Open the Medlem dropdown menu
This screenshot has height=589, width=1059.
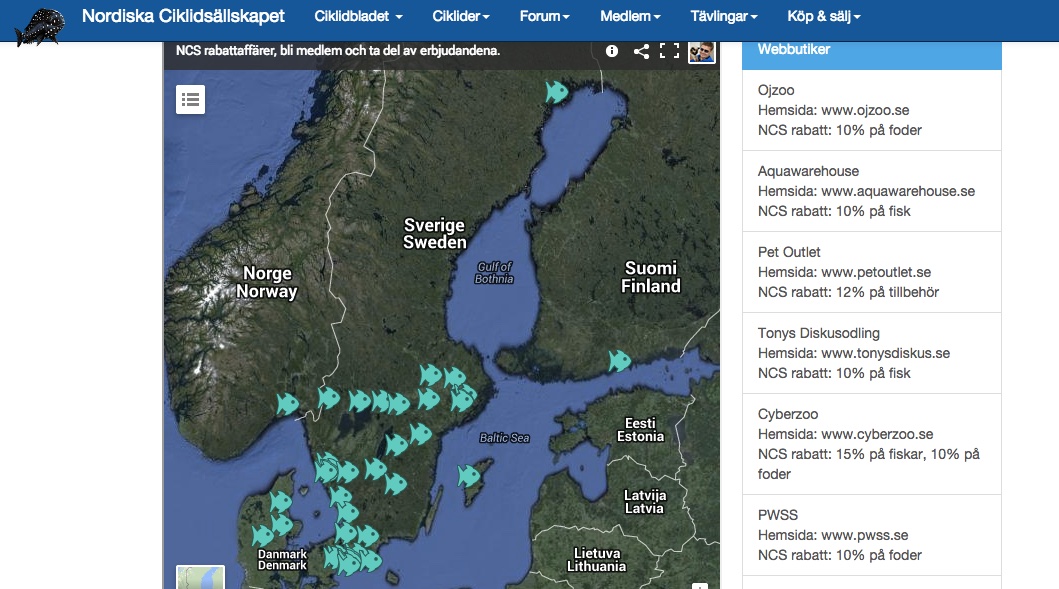tap(630, 16)
